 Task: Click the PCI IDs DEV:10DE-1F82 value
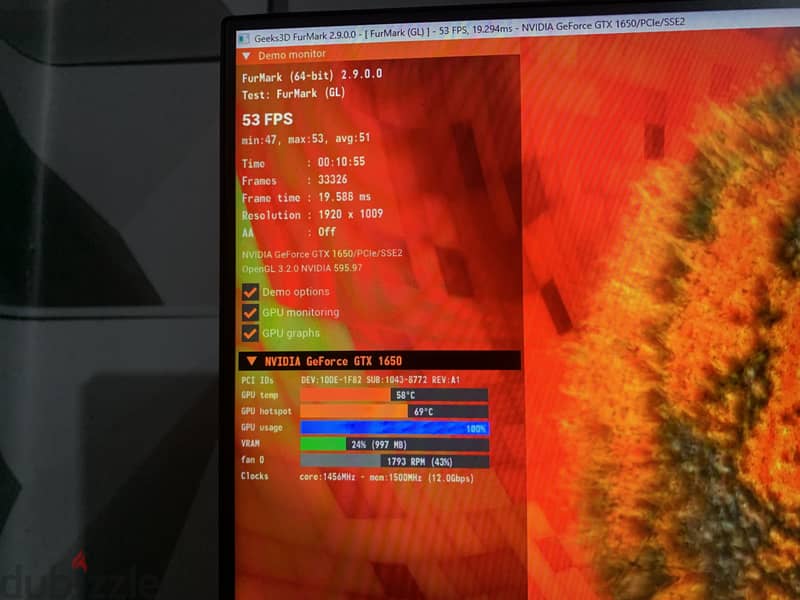380,380
